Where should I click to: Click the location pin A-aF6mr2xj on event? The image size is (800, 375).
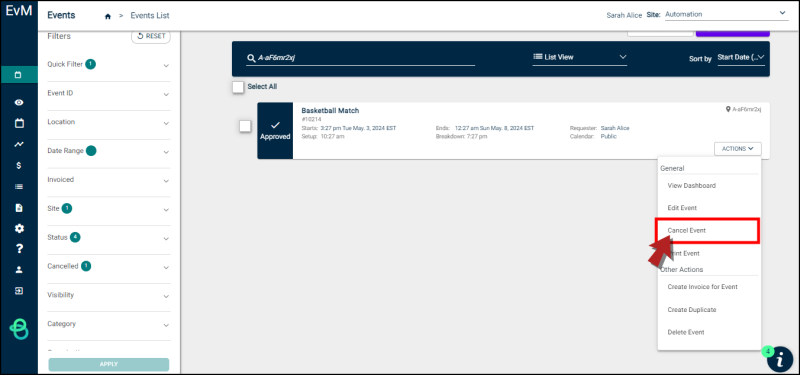click(x=743, y=109)
